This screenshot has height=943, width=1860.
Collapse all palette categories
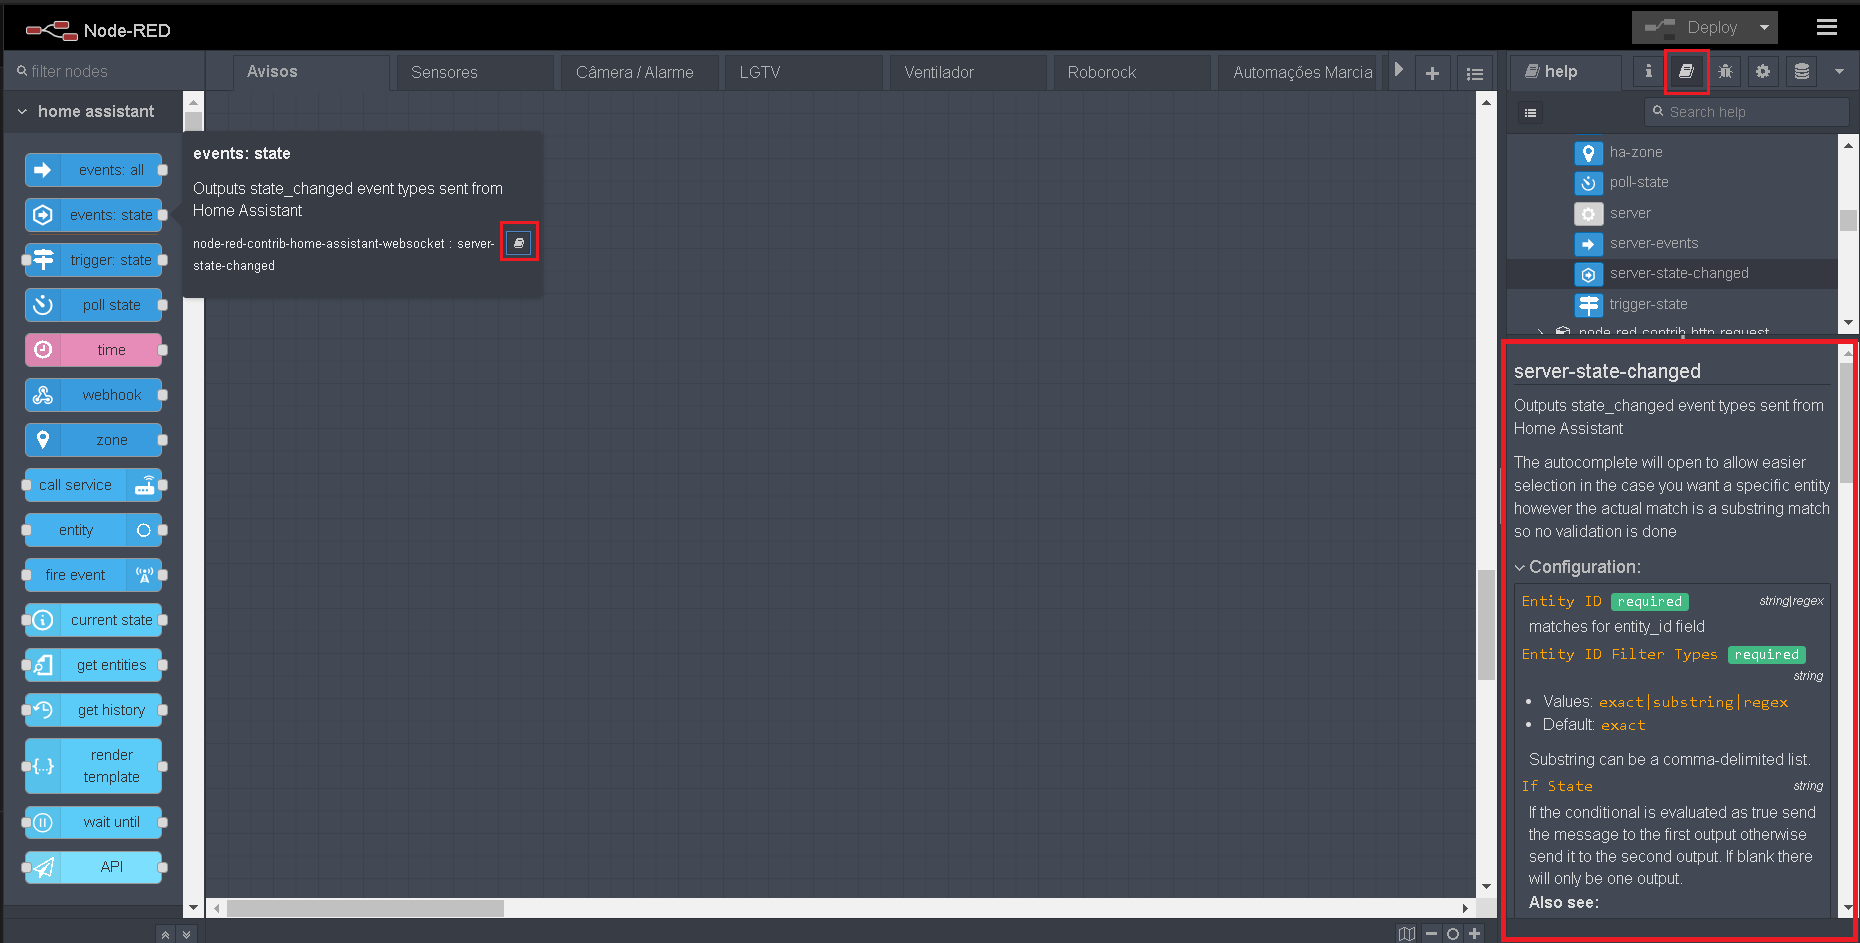pos(165,934)
